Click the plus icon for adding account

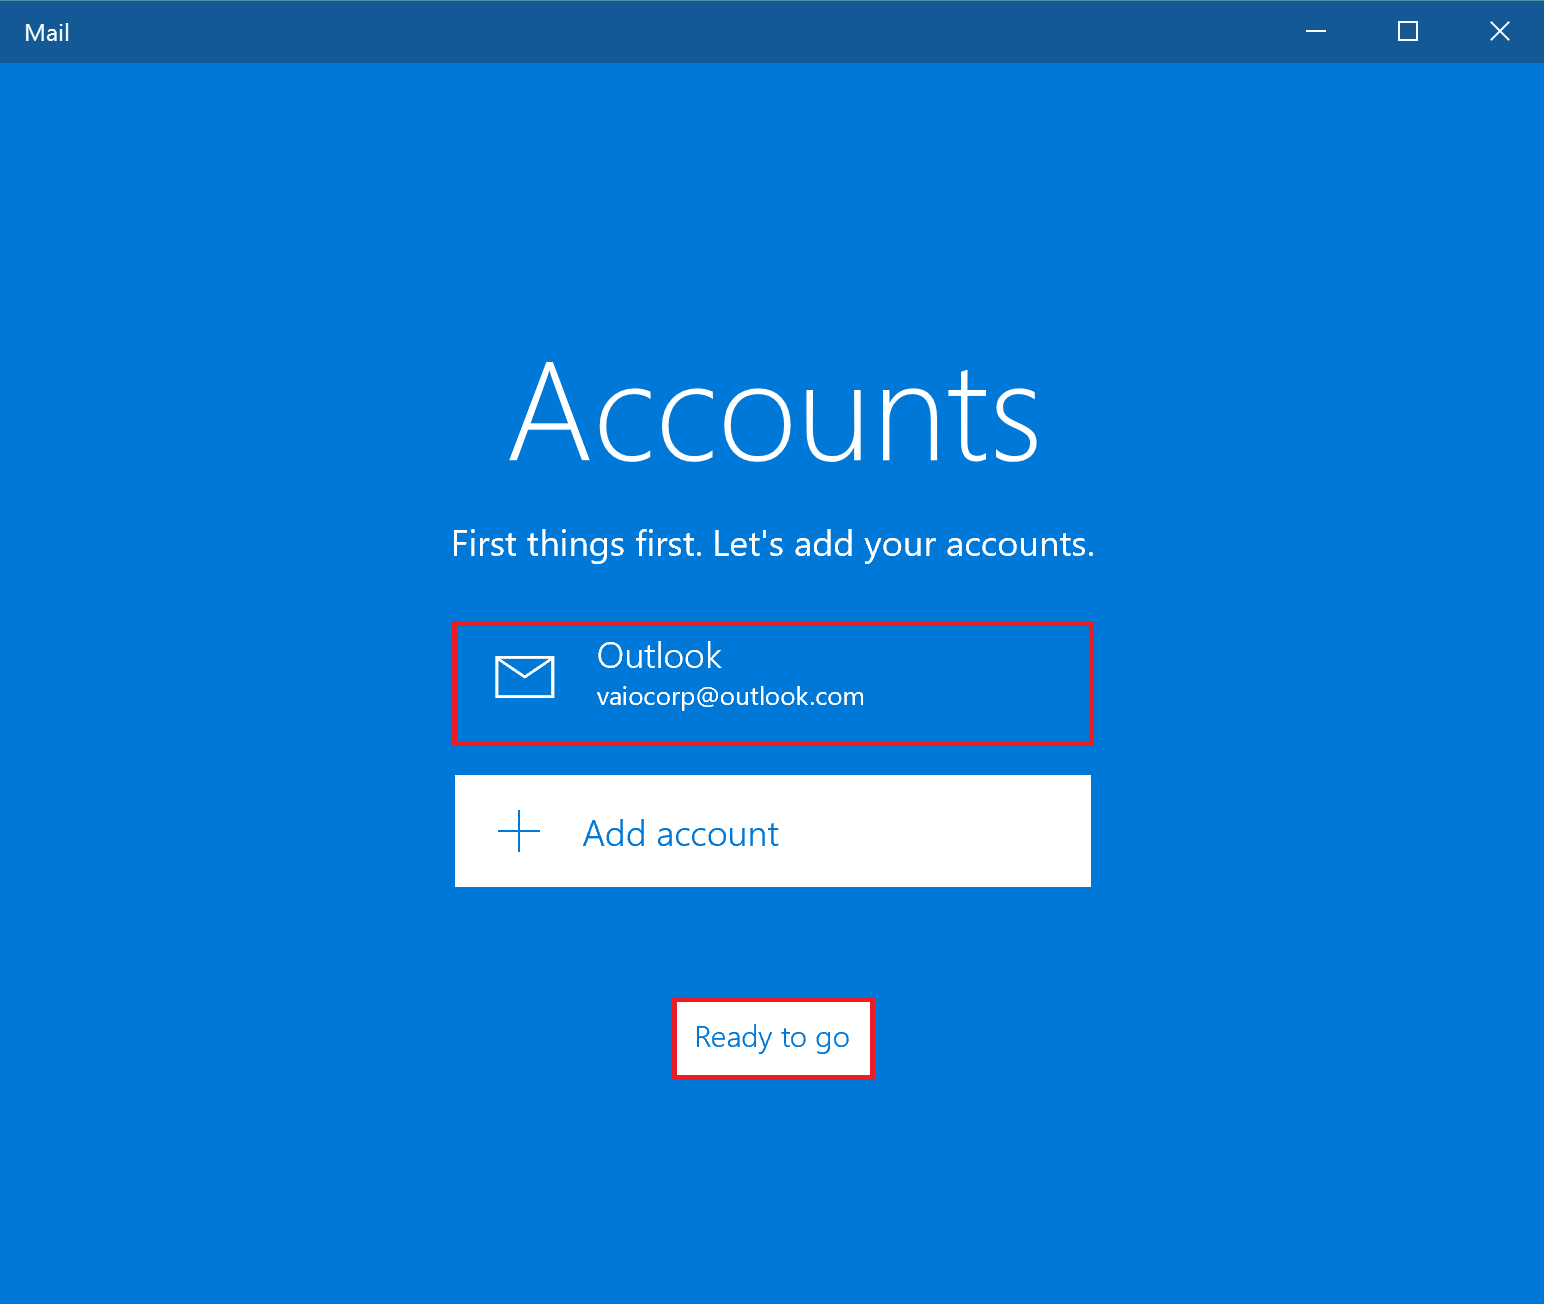click(x=519, y=831)
